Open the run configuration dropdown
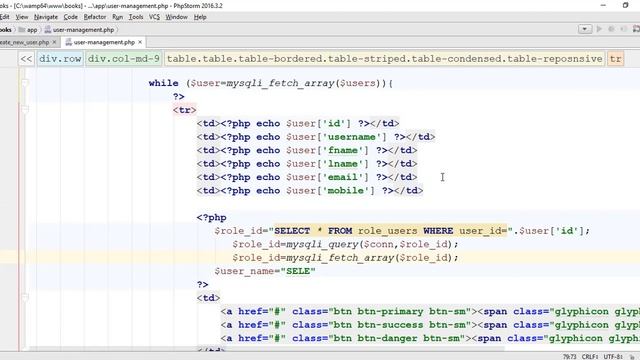The height and width of the screenshot is (360, 640). click(585, 29)
